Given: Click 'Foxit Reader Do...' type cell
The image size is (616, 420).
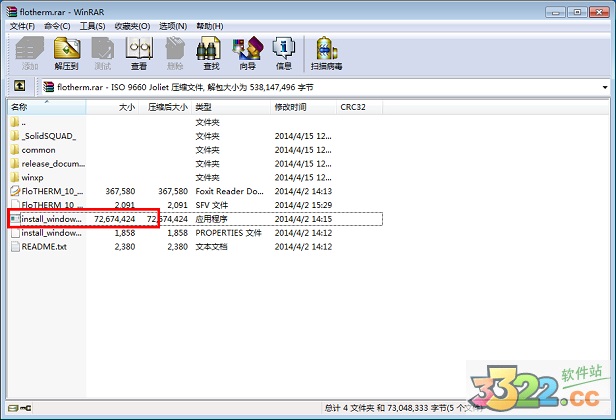Looking at the screenshot, I should pos(229,191).
